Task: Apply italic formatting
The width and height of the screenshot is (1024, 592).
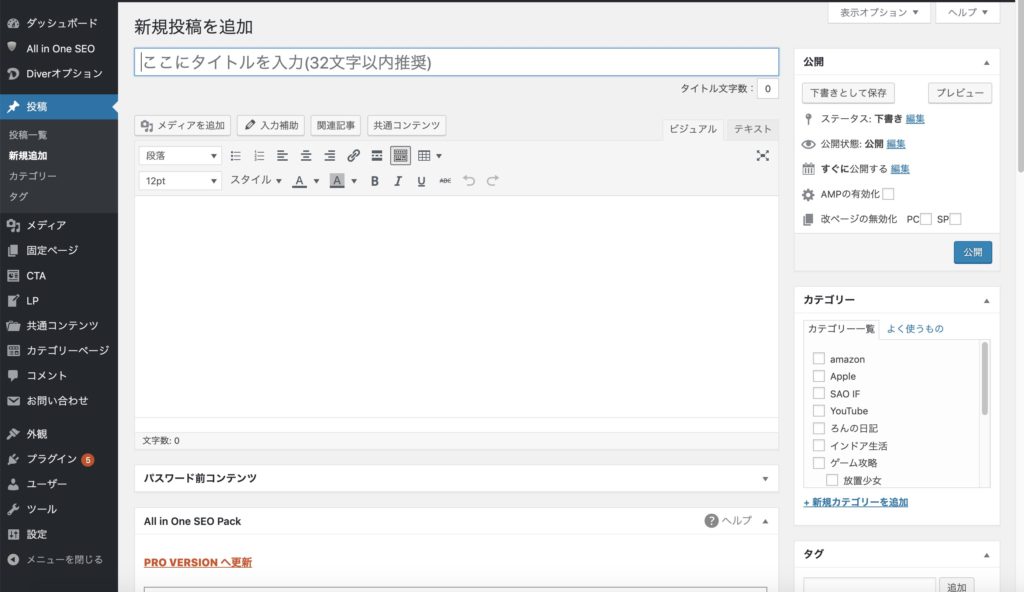Action: 398,181
